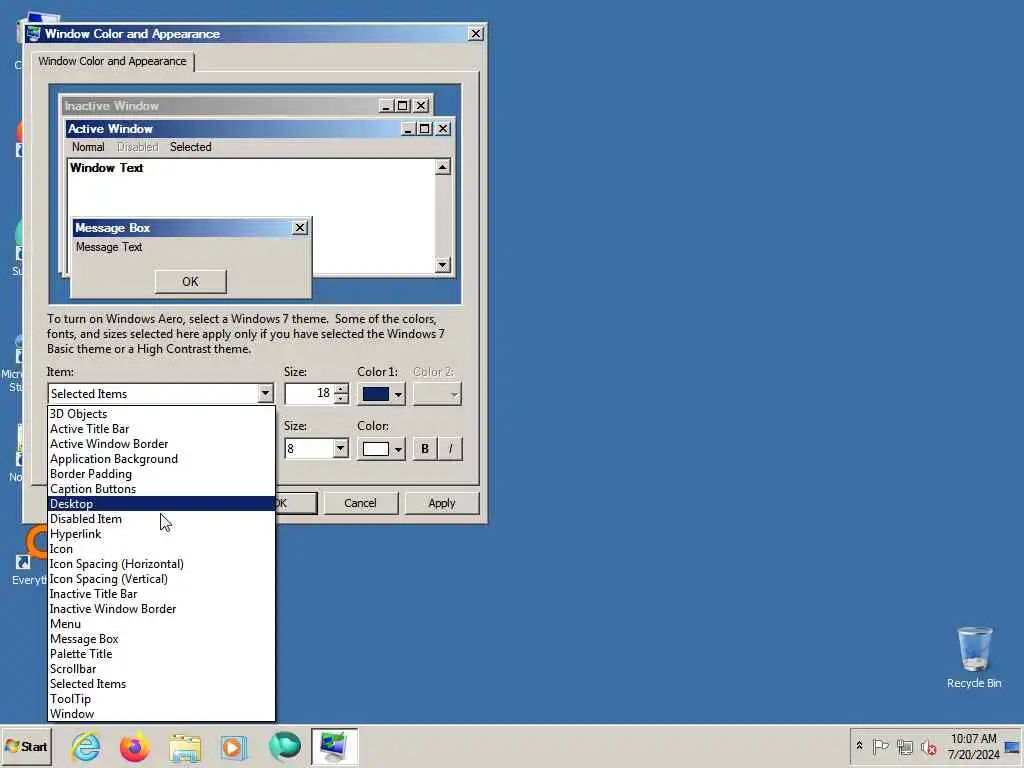
Task: Choose 'Disabled Item' from the list
Action: point(161,519)
